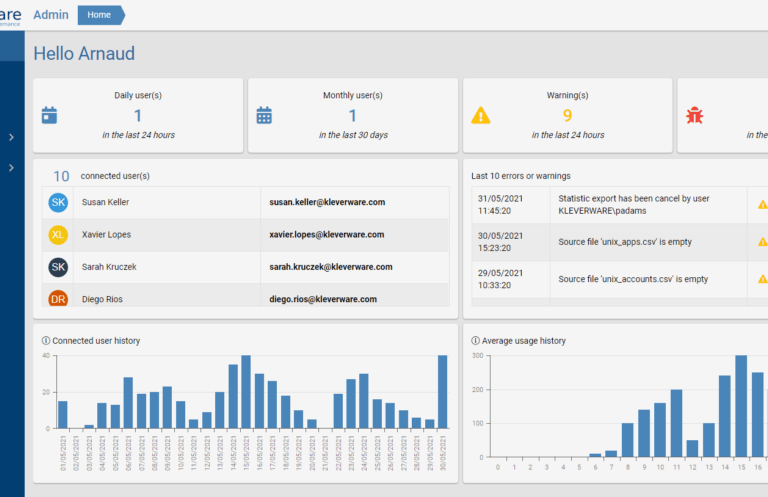
Task: Click diego.rios@kleverware.com email
Action: (323, 299)
